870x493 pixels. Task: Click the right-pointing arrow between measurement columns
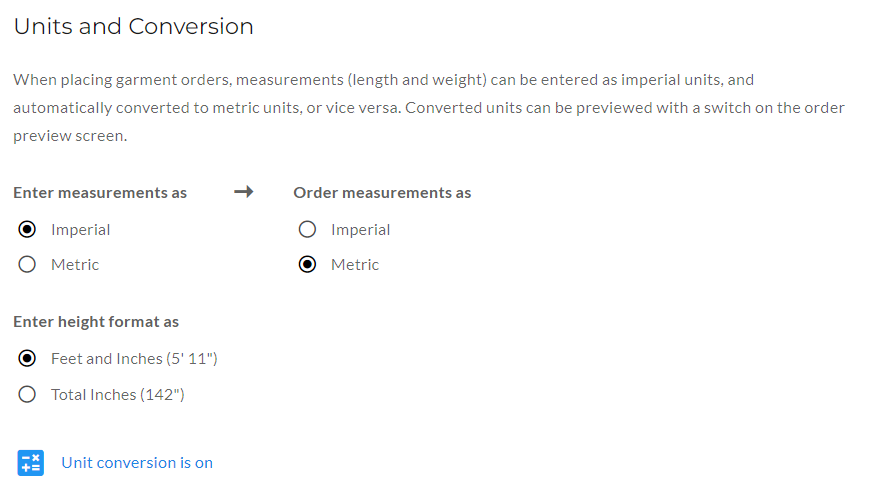pos(244,192)
